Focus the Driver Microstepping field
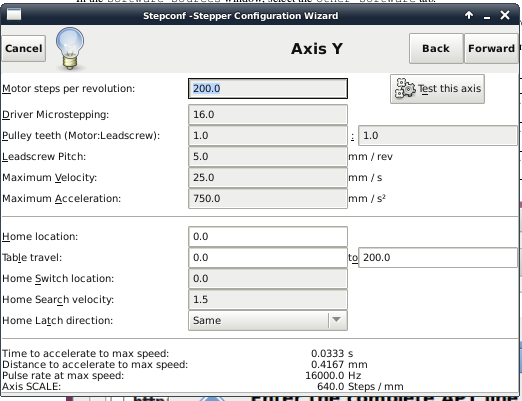The width and height of the screenshot is (522, 401). [x=268, y=115]
